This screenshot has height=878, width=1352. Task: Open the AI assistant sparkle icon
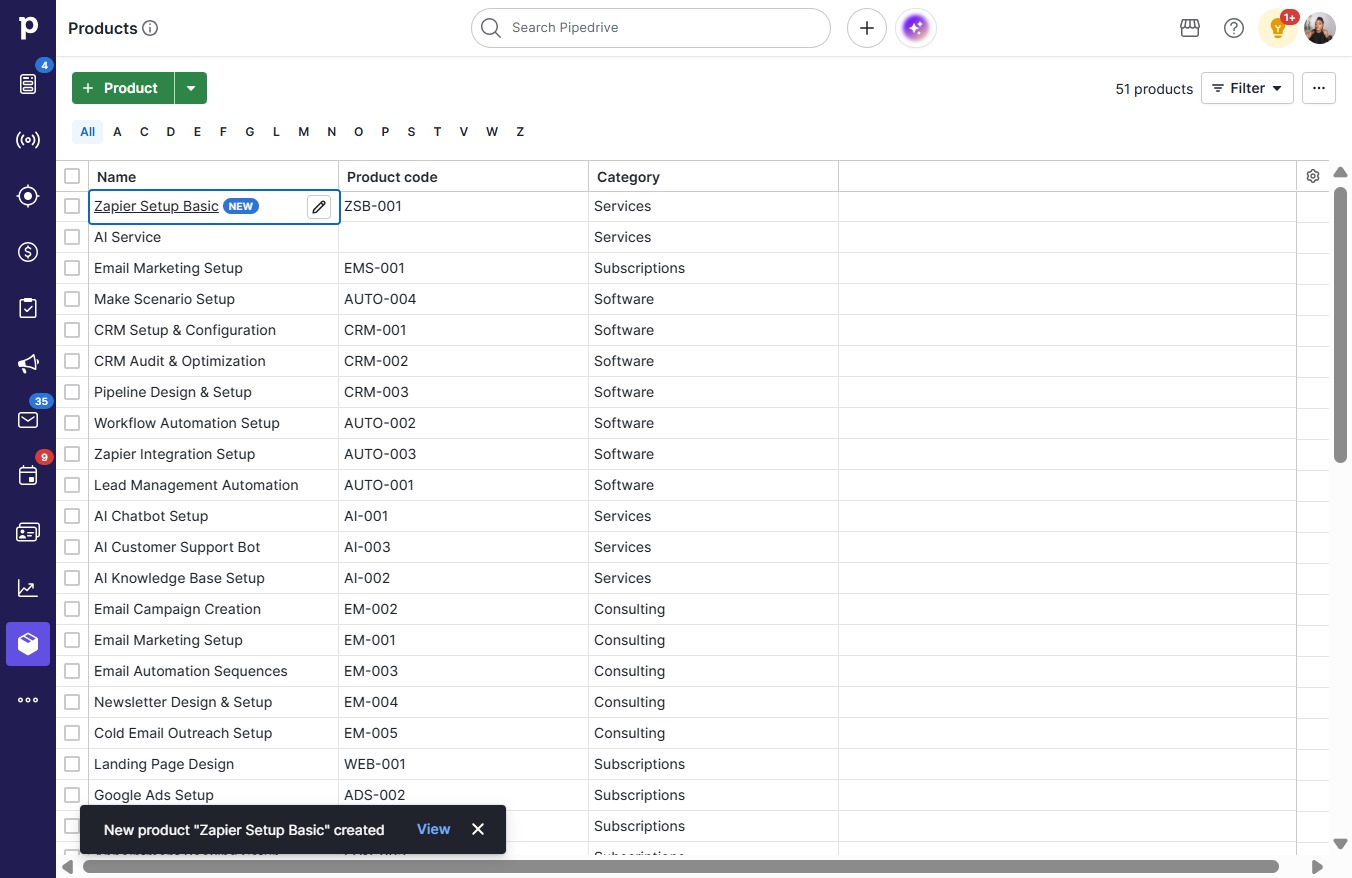click(x=916, y=28)
